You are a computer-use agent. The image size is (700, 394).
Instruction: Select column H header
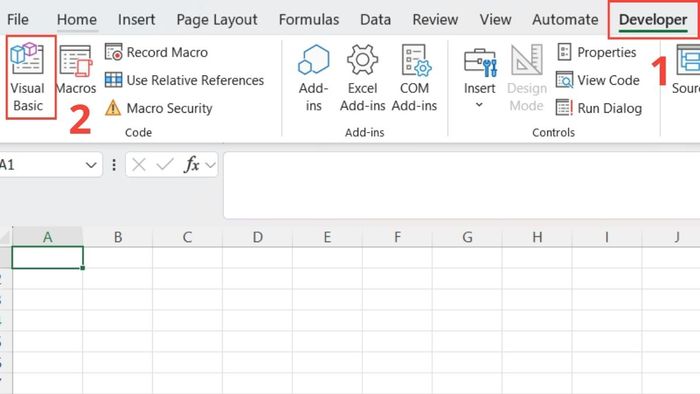(x=537, y=237)
